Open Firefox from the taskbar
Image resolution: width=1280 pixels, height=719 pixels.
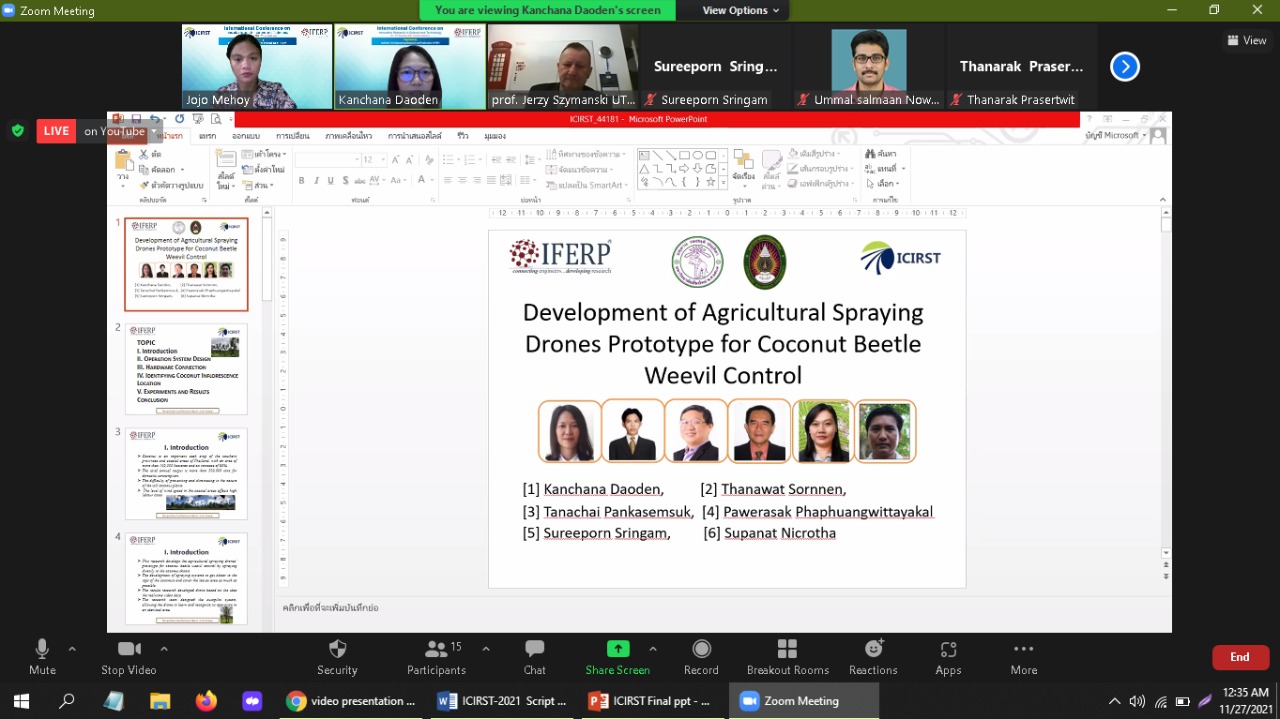206,701
